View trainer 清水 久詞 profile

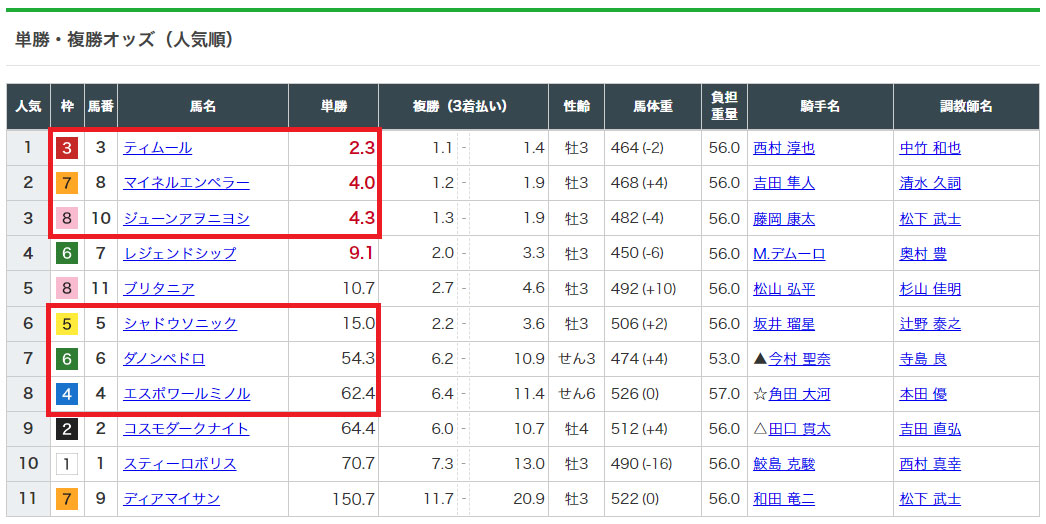point(929,183)
